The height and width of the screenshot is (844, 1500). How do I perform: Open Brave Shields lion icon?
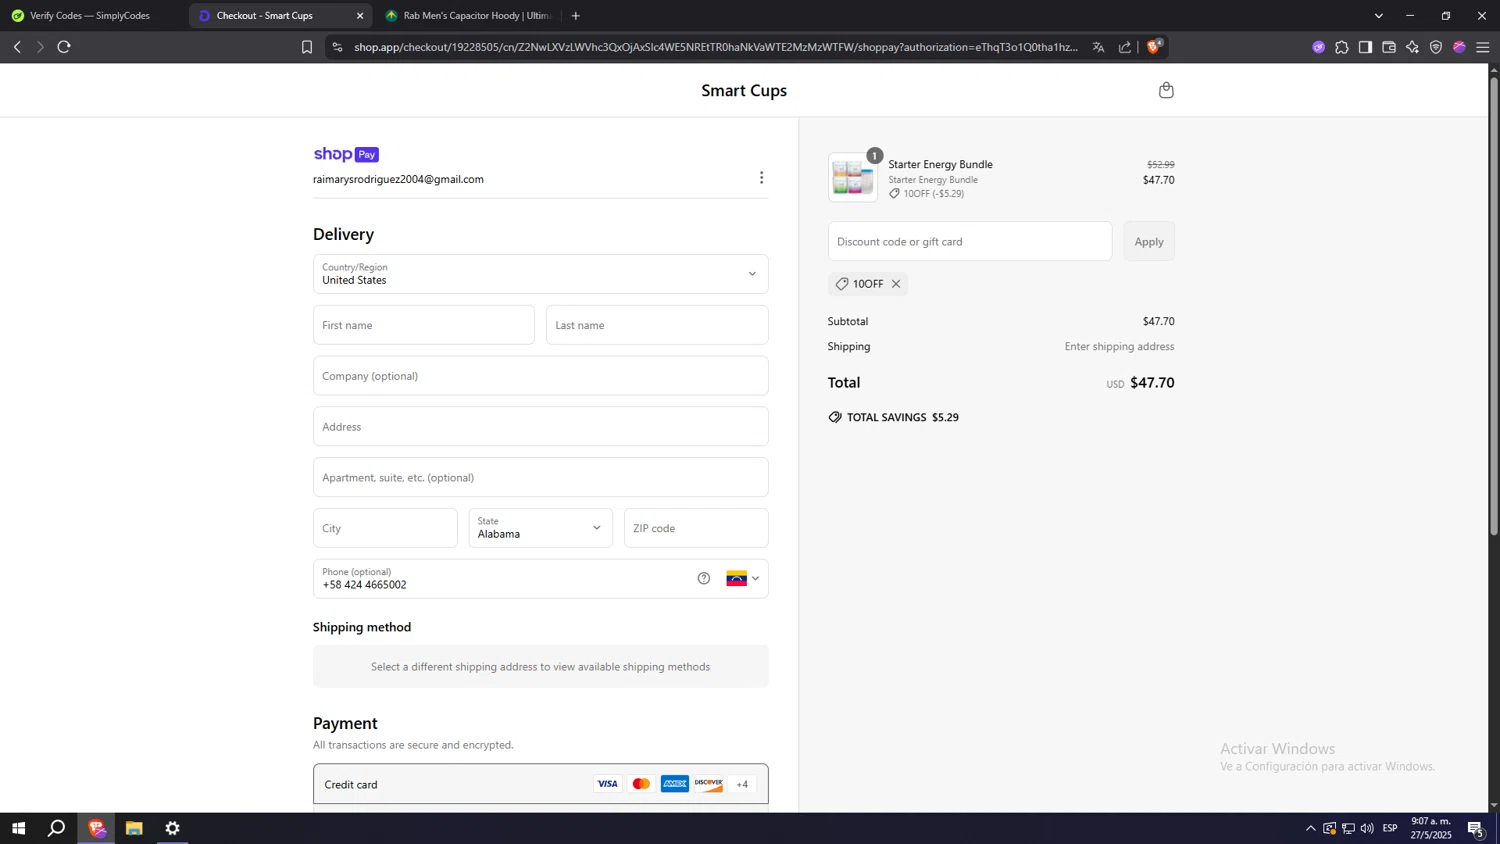1154,46
